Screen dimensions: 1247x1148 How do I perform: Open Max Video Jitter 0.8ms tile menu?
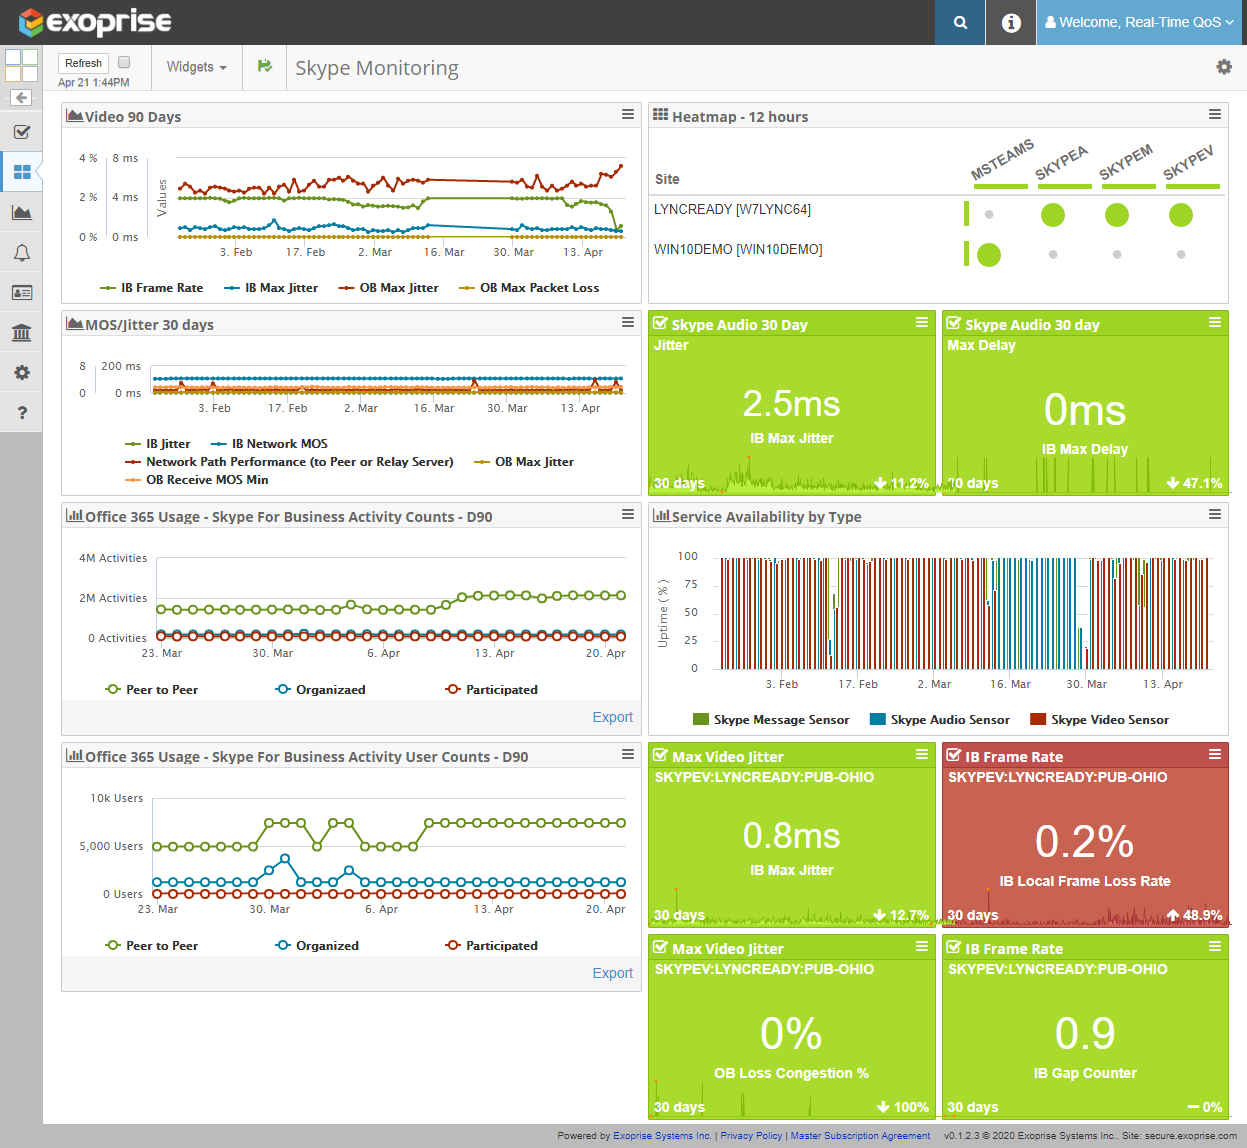pyautogui.click(x=922, y=754)
